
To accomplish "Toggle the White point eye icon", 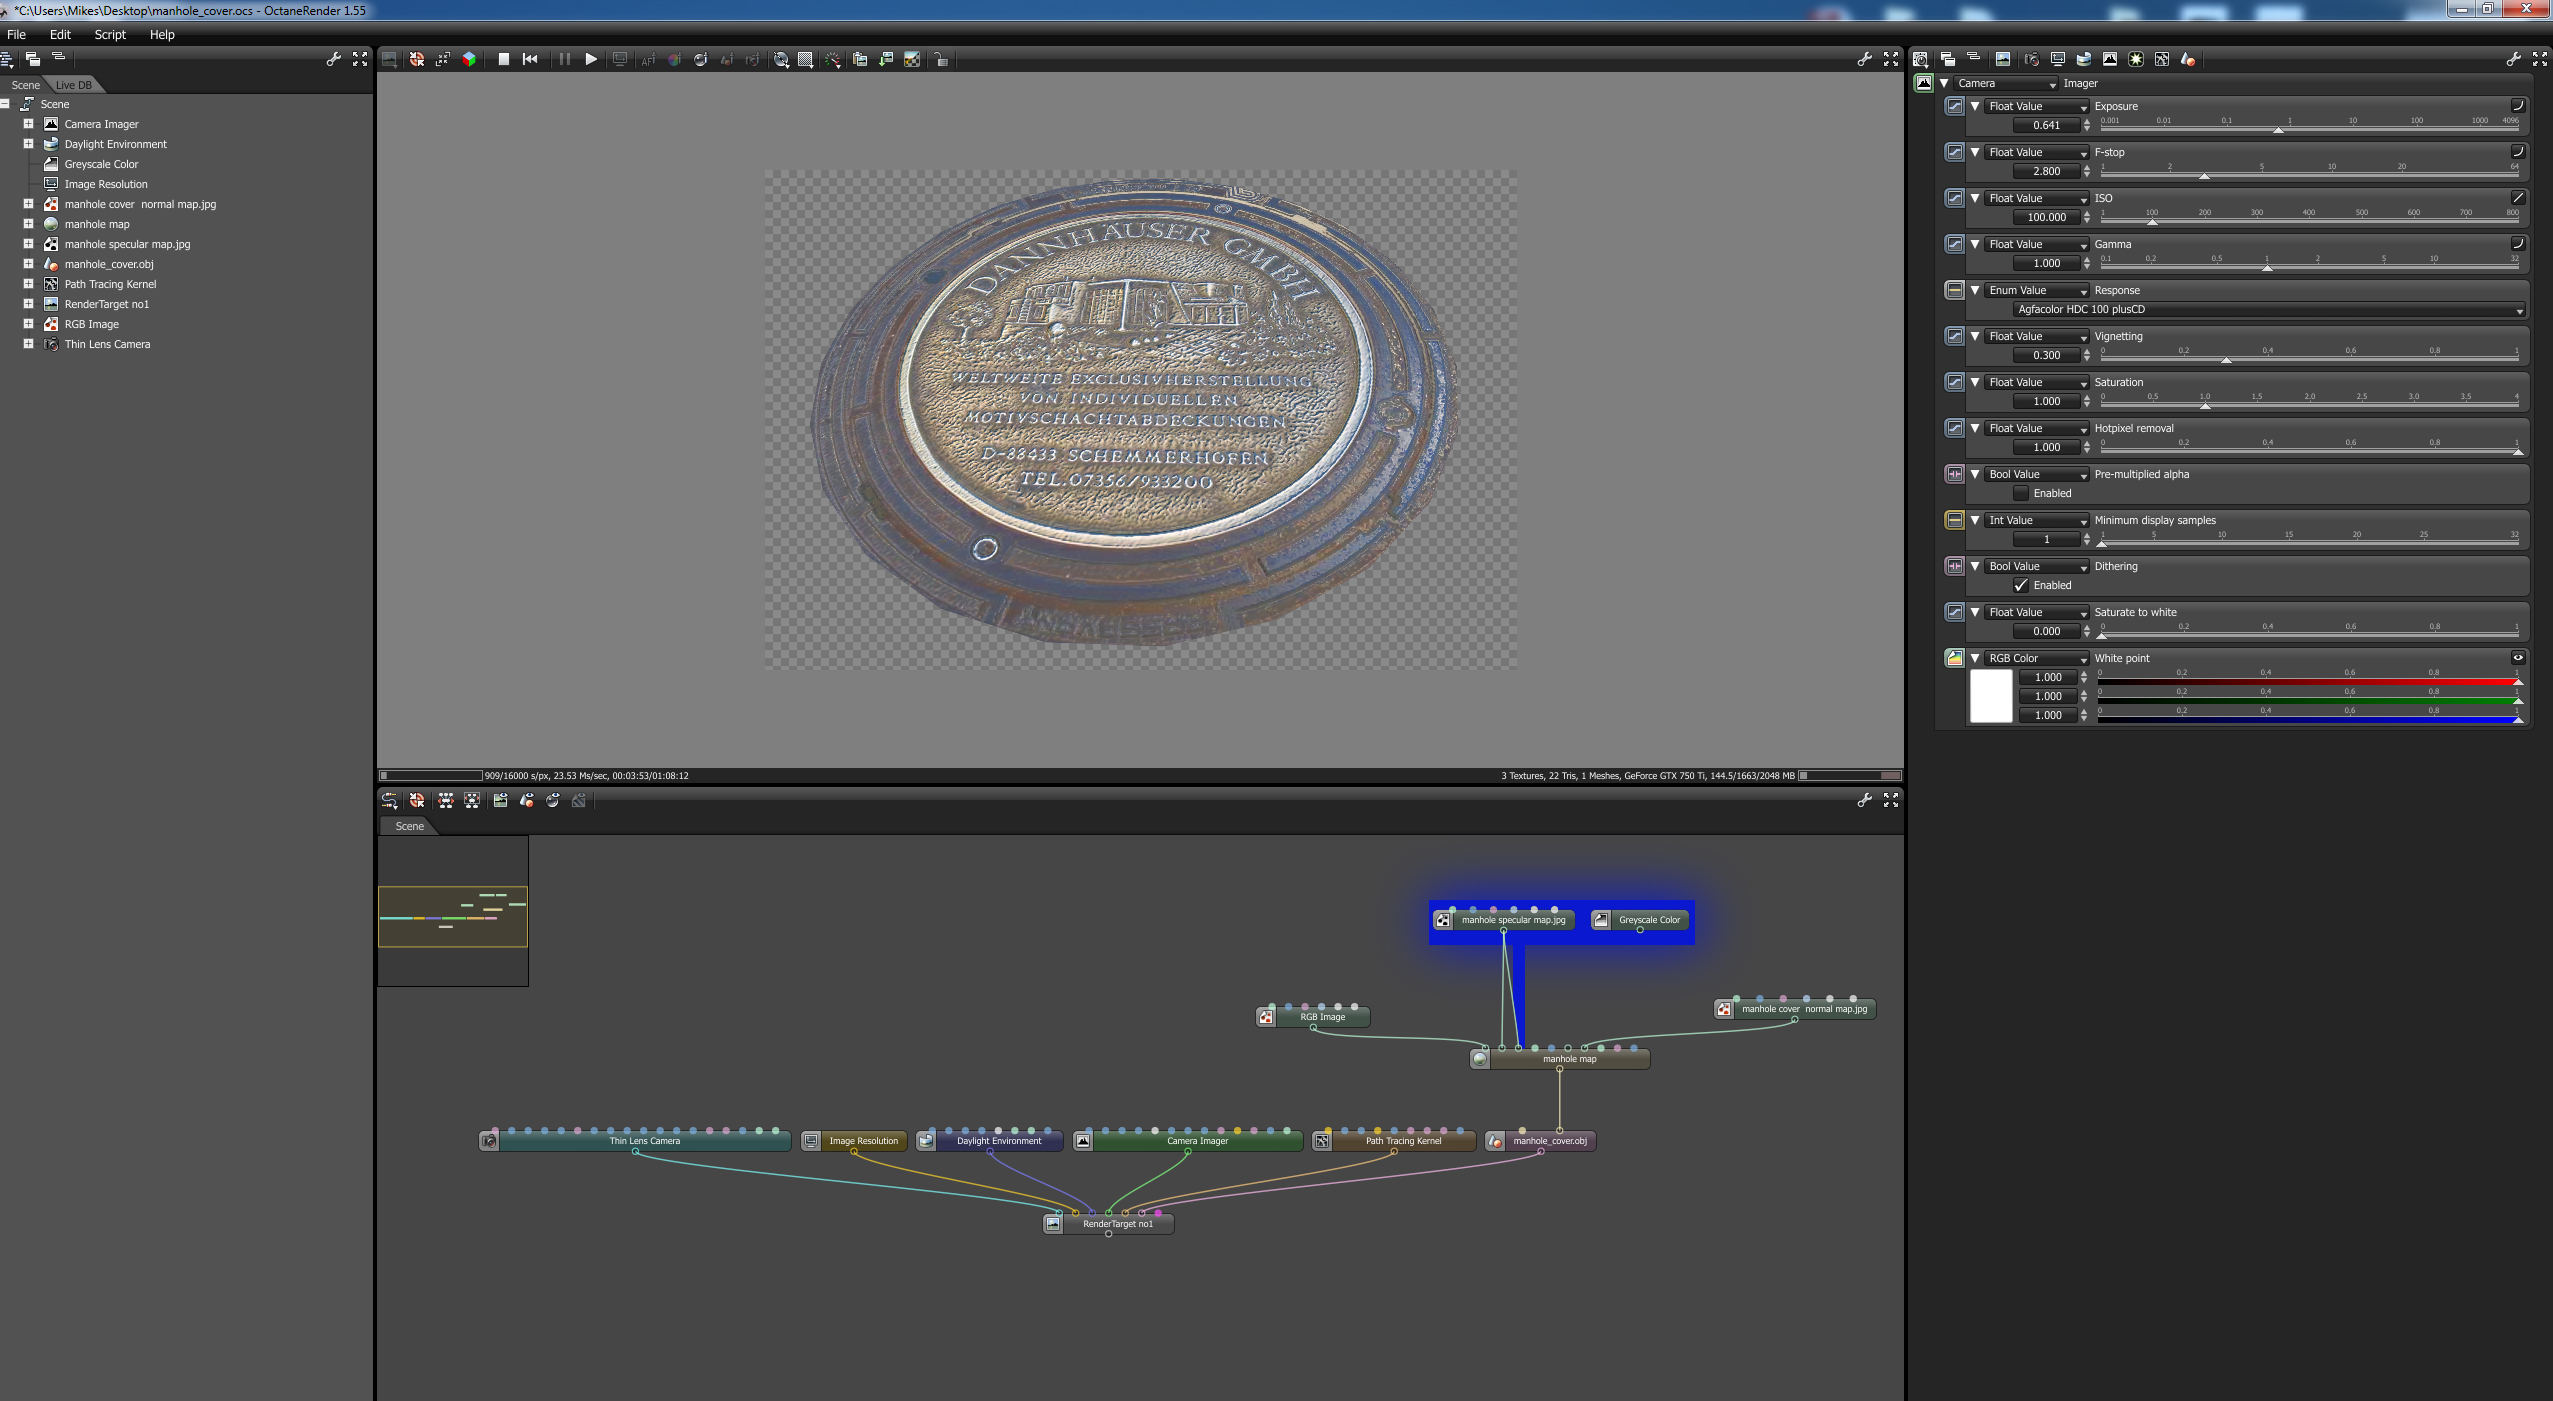I will click(x=2518, y=658).
